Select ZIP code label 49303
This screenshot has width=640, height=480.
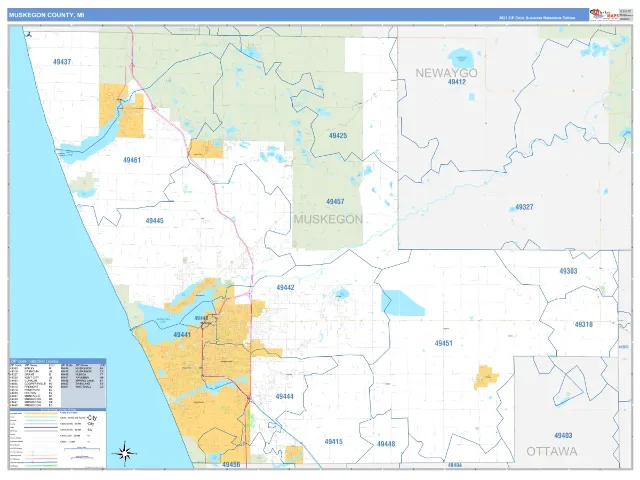[568, 271]
